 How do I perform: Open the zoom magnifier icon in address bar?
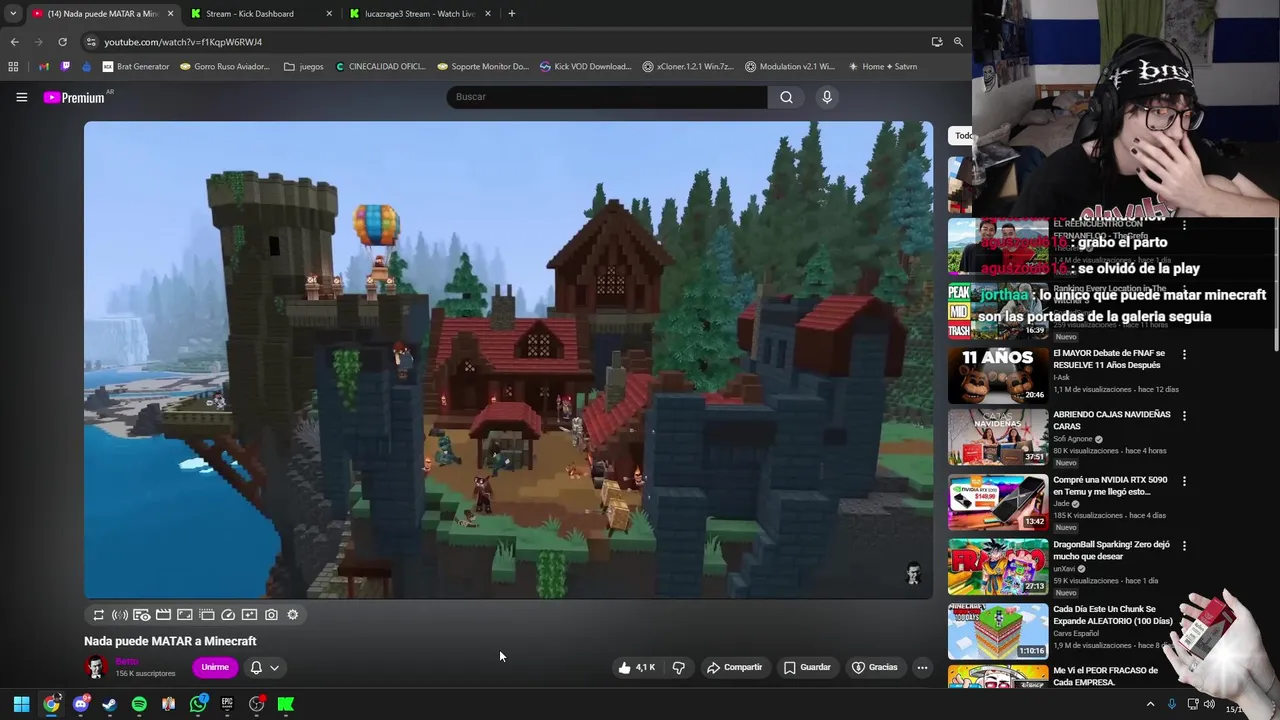click(958, 42)
